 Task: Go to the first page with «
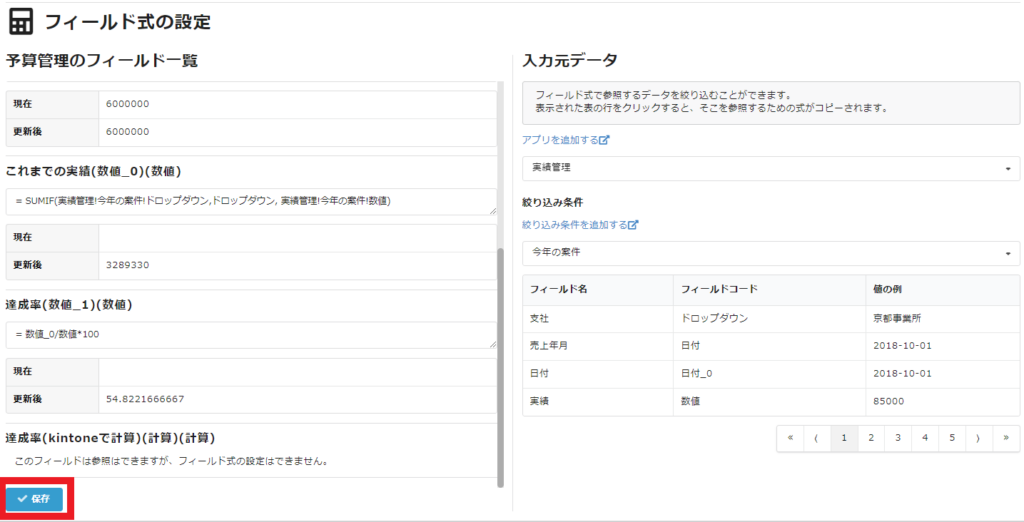coord(790,438)
